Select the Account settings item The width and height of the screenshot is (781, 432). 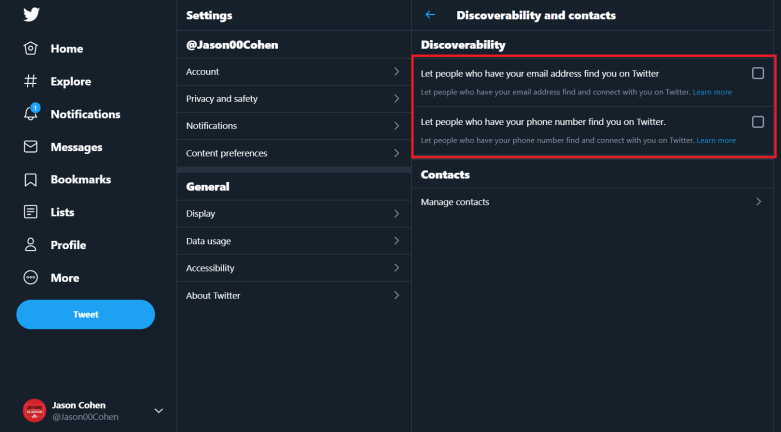(x=294, y=72)
